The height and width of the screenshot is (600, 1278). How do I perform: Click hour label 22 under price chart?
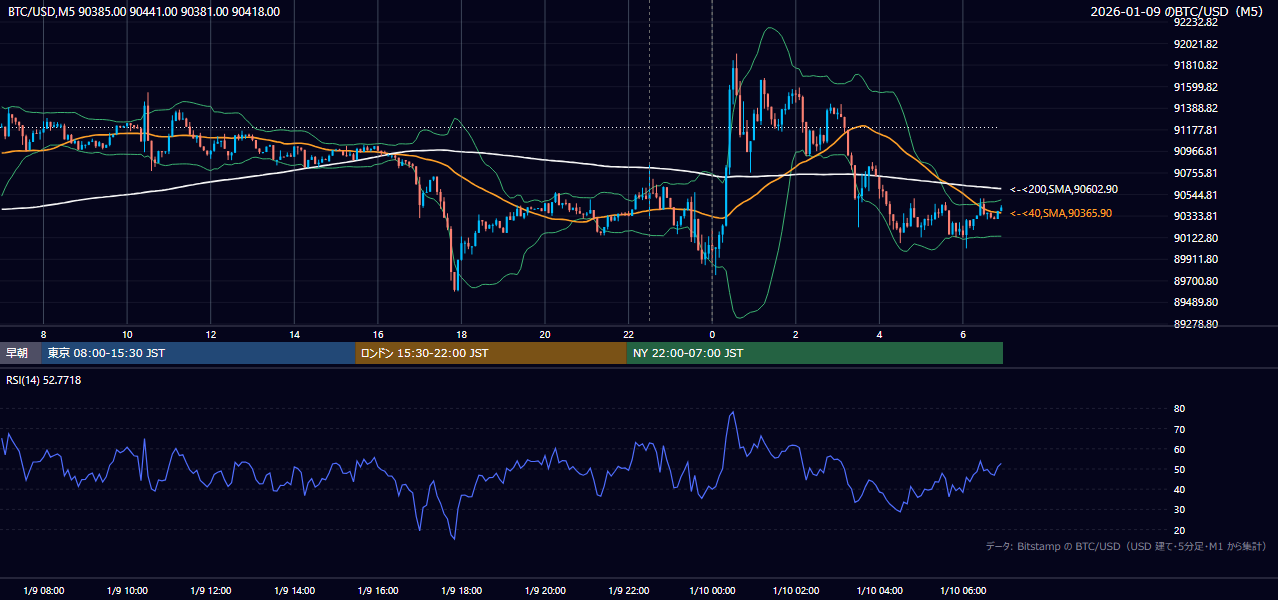(x=628, y=334)
